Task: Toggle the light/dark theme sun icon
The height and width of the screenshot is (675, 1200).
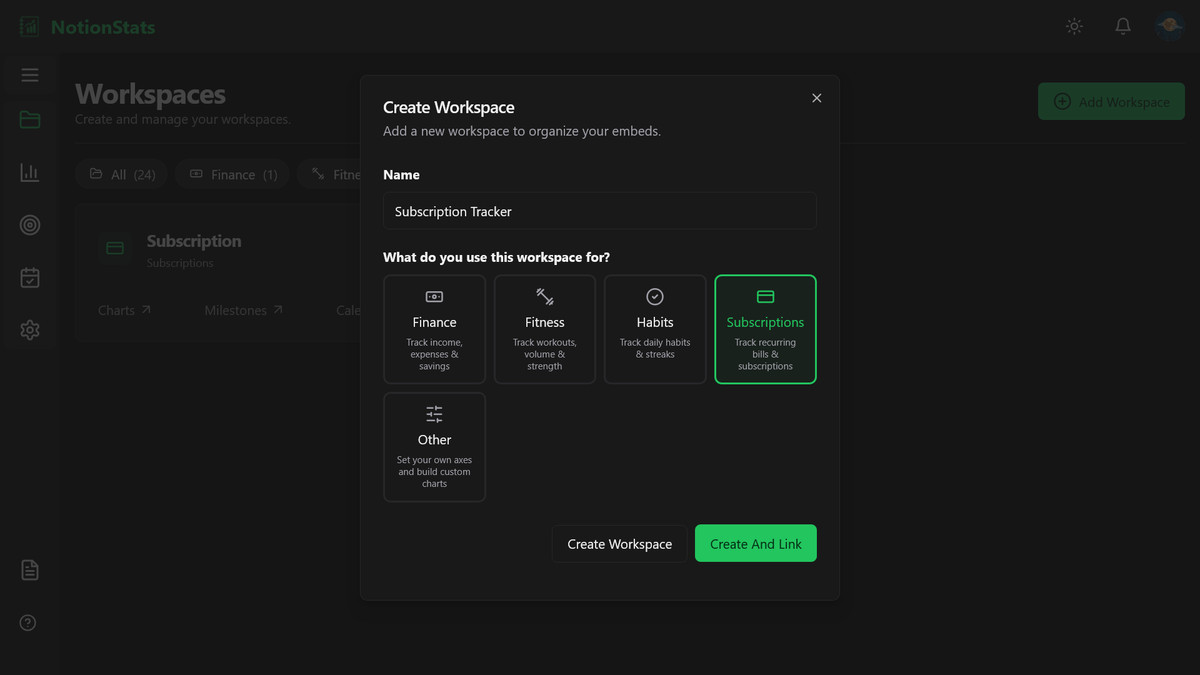Action: [x=1074, y=27]
